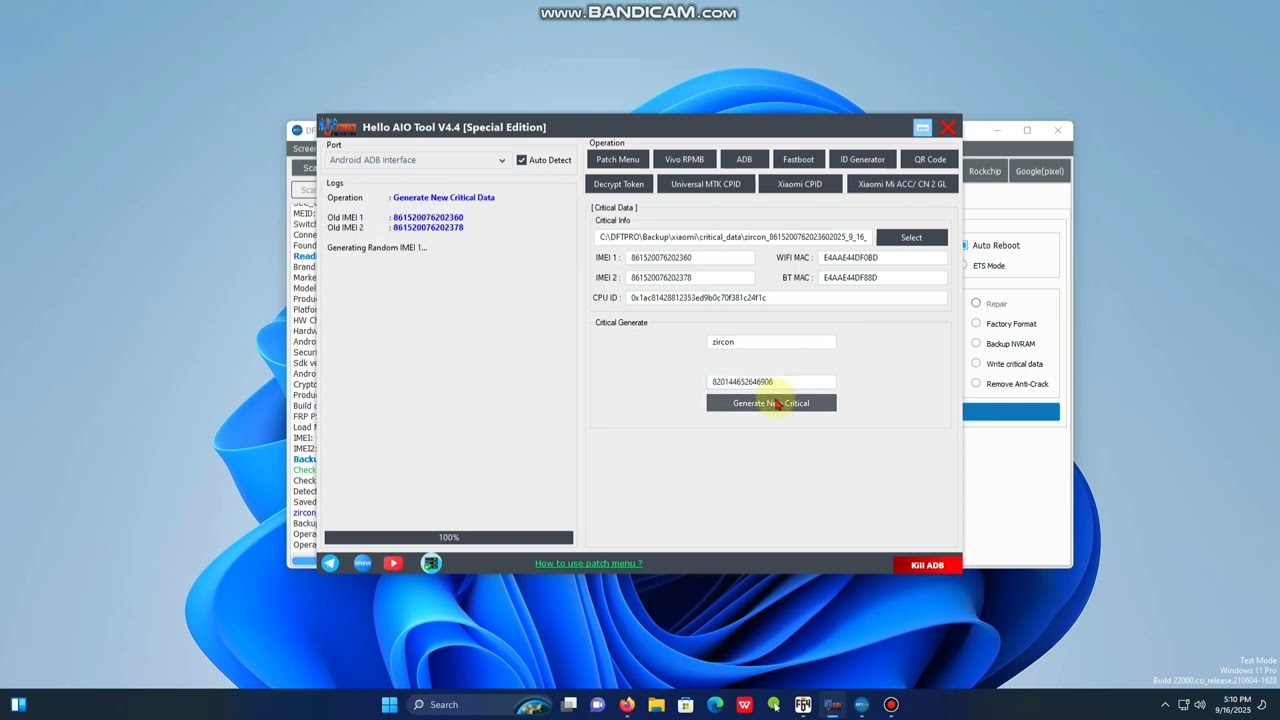Minimize Hello AIO Tool with blue icon

pos(922,127)
